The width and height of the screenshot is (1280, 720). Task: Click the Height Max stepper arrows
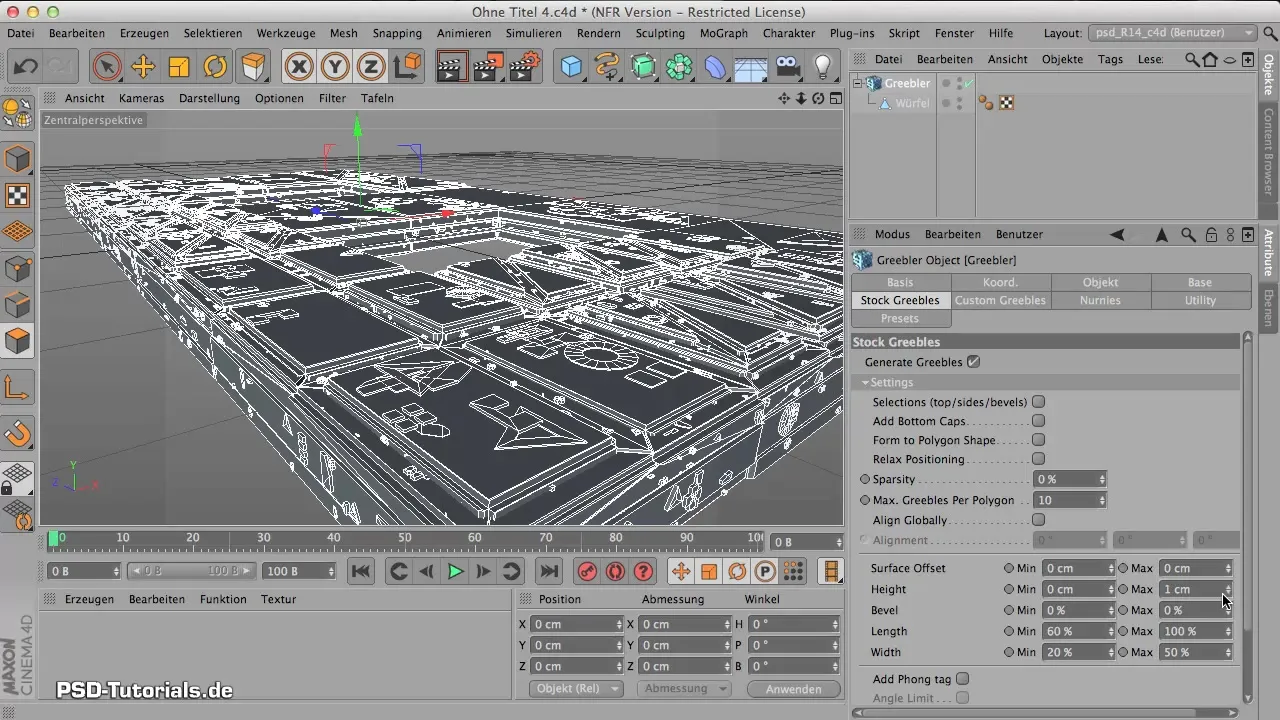(1227, 589)
